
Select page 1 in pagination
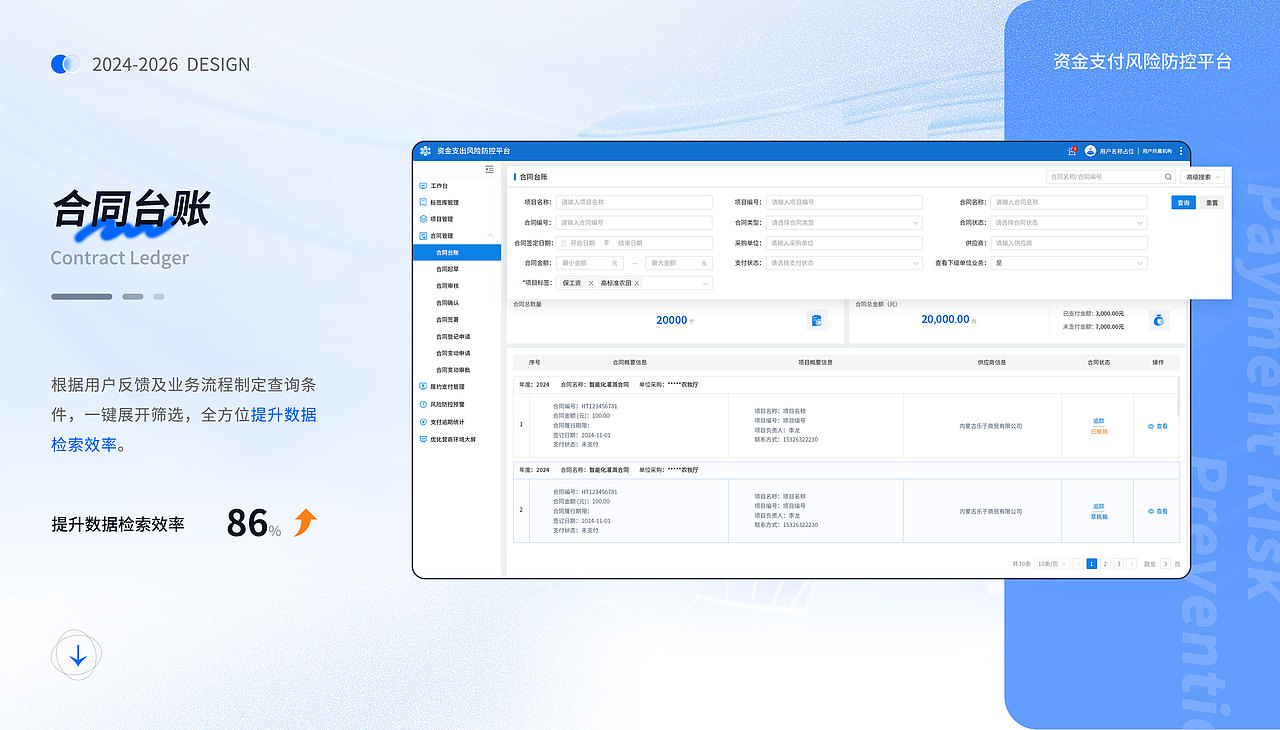click(x=1092, y=564)
